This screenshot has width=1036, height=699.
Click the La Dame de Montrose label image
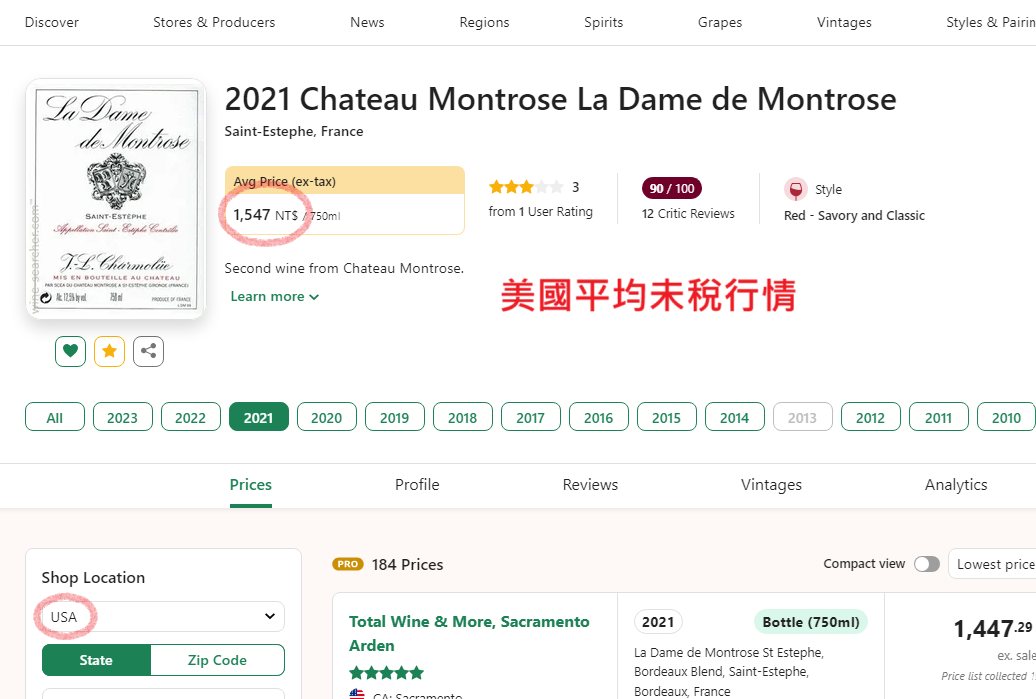(116, 199)
